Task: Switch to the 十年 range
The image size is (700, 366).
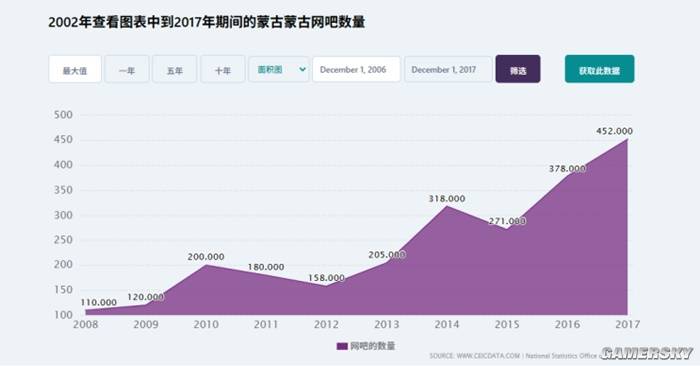Action: [x=222, y=70]
